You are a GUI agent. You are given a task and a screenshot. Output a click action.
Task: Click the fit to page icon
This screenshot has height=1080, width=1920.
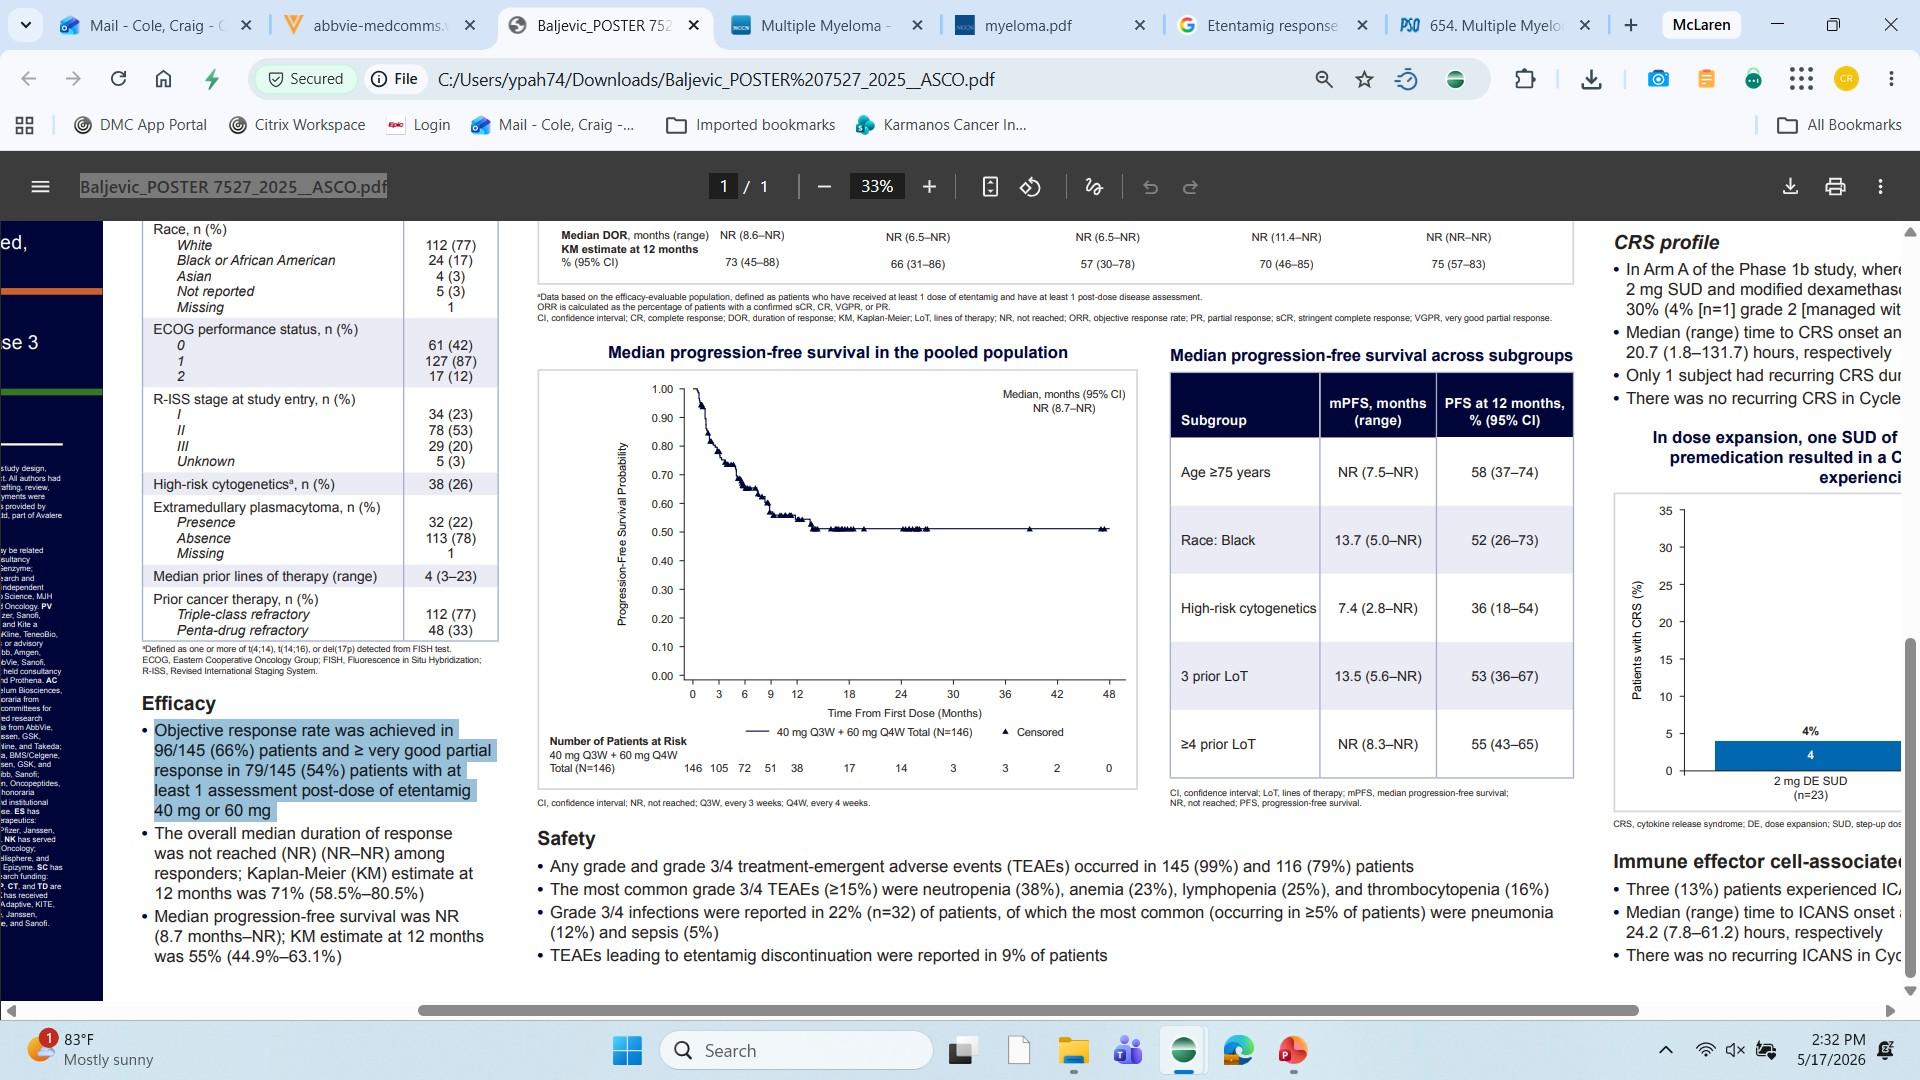tap(990, 187)
